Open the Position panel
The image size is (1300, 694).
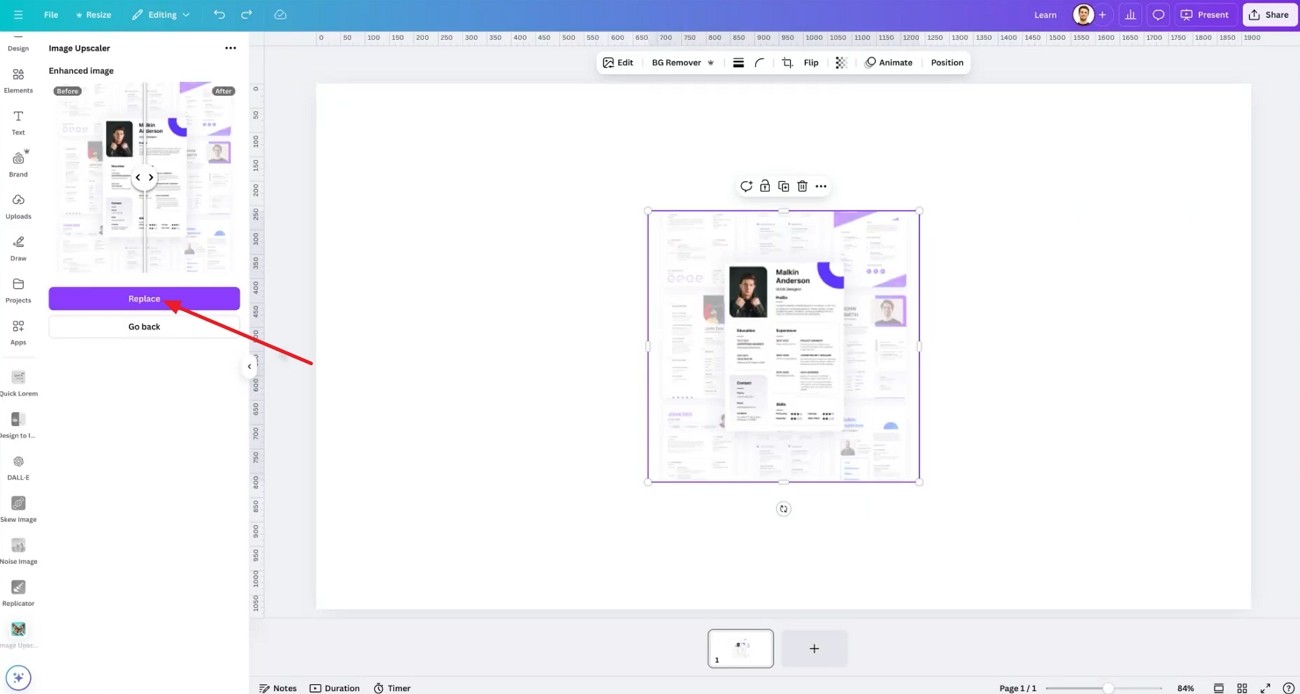[x=947, y=62]
